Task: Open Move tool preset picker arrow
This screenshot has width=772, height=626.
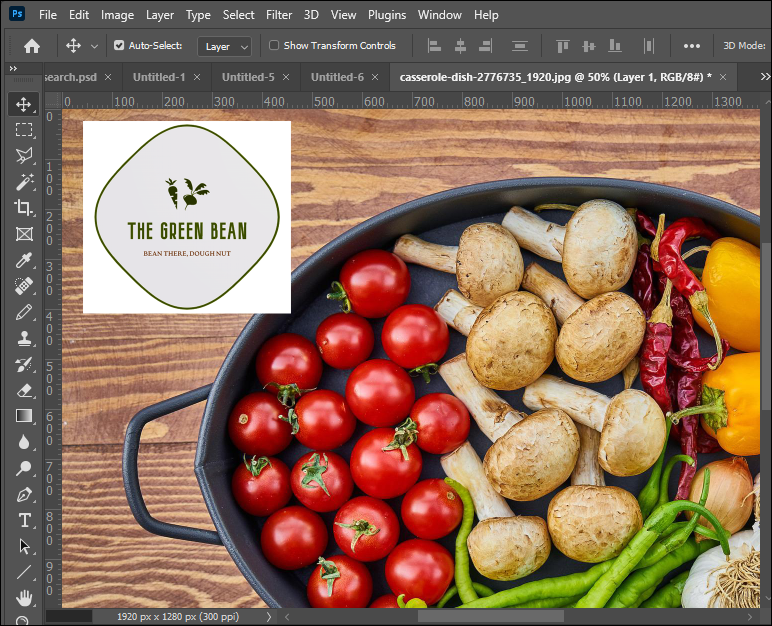Action: (94, 46)
